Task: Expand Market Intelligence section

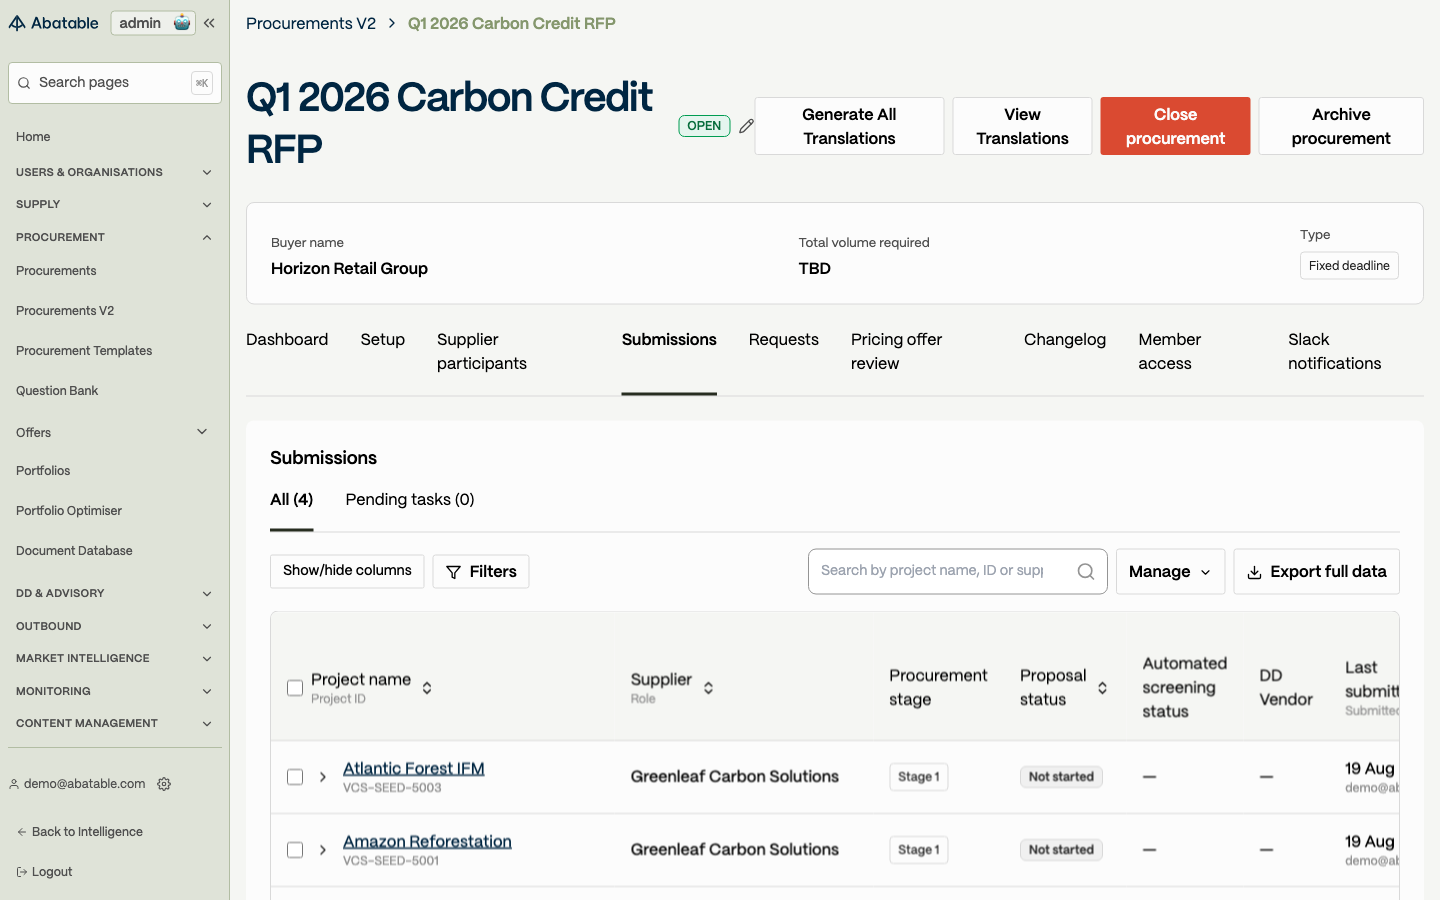Action: click(x=207, y=658)
